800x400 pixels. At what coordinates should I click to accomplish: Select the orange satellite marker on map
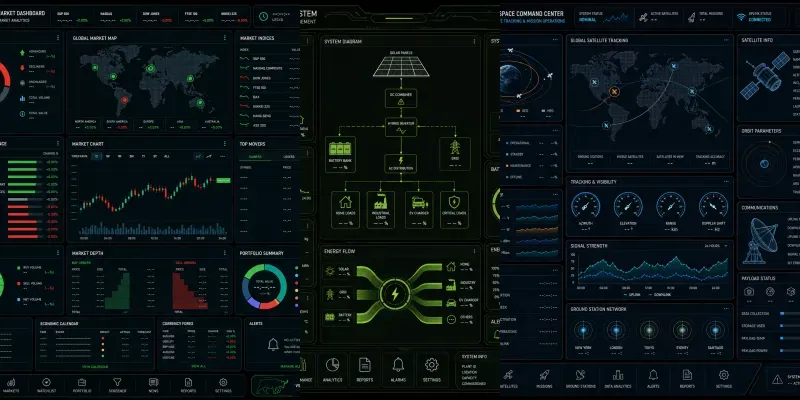pyautogui.click(x=614, y=92)
